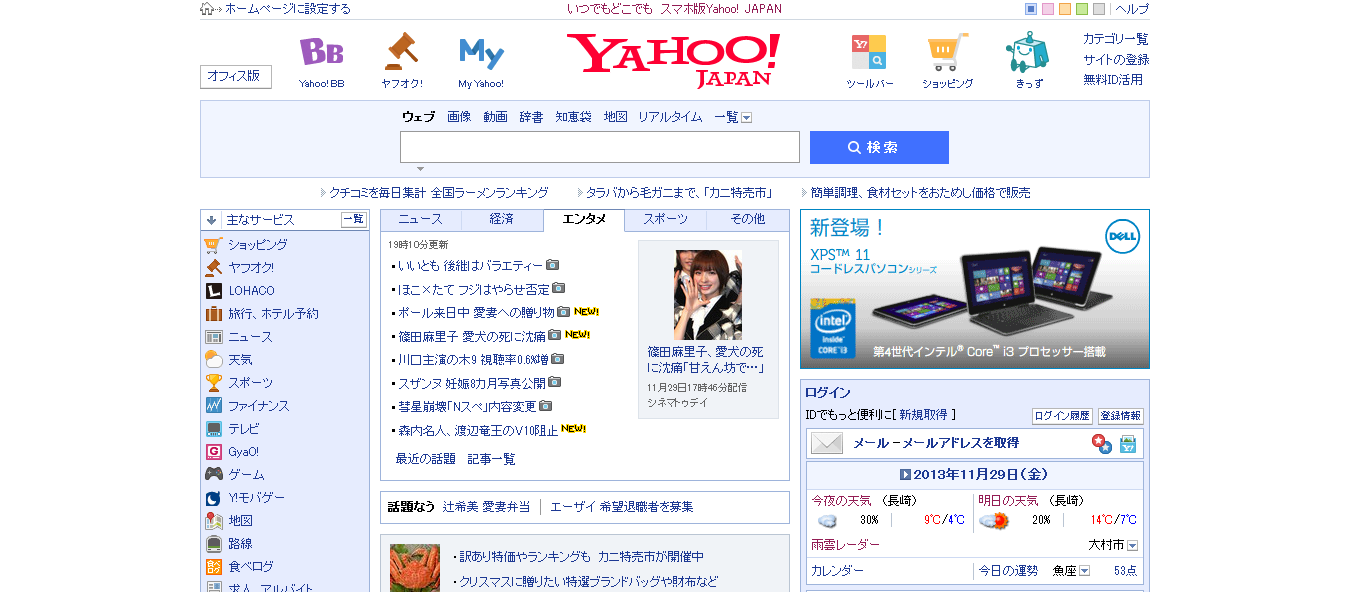Click the shopping cart icon in mail row
This screenshot has width=1349, height=592.
tap(1128, 443)
